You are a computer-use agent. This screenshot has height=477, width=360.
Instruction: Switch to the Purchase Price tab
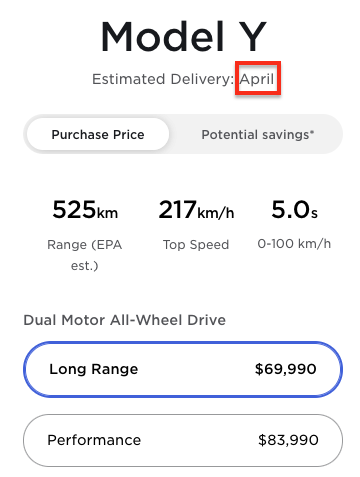pyautogui.click(x=98, y=134)
